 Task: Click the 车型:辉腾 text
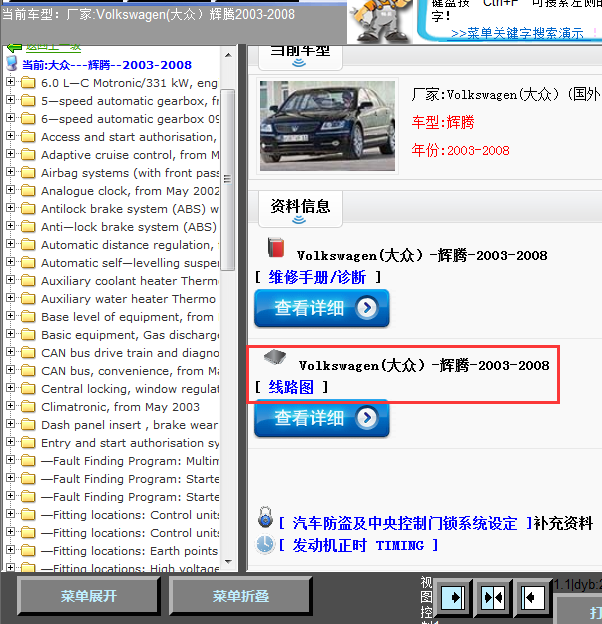tap(443, 122)
